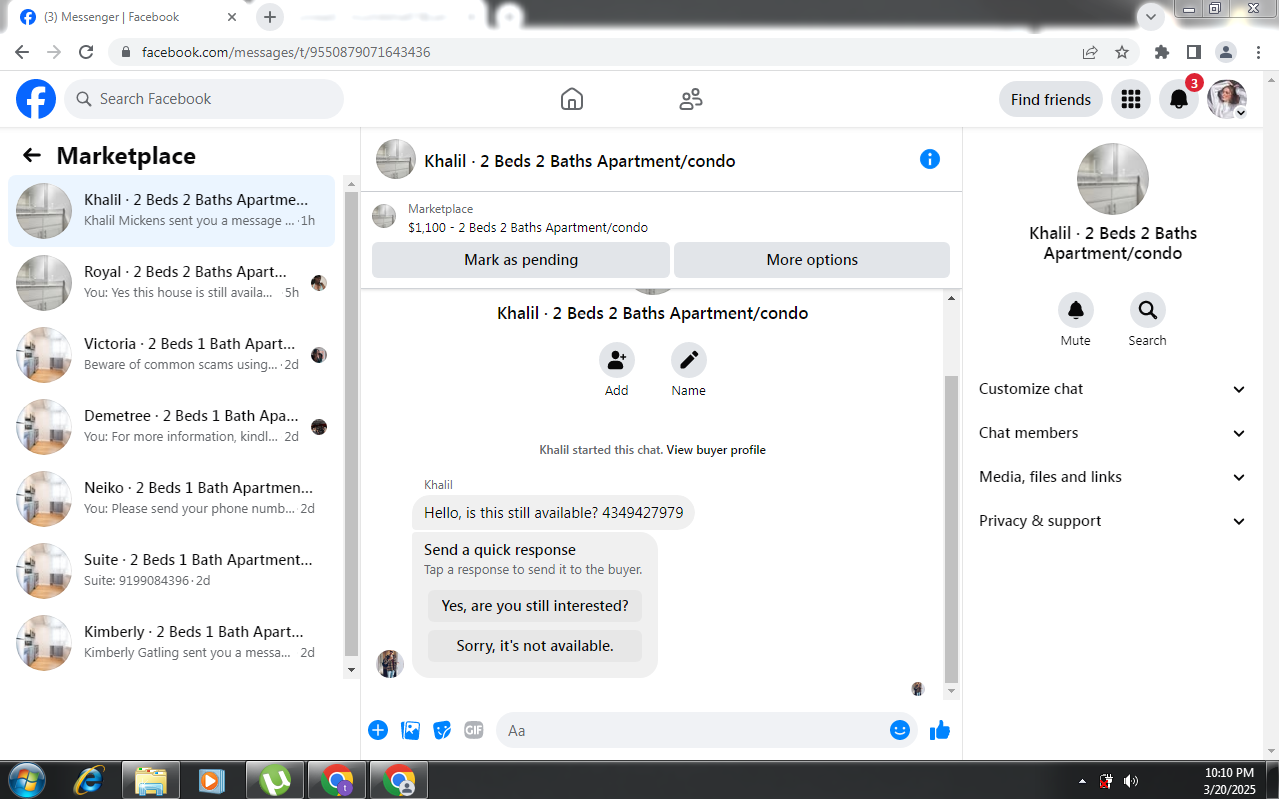Focus the Search Facebook field

(x=204, y=99)
